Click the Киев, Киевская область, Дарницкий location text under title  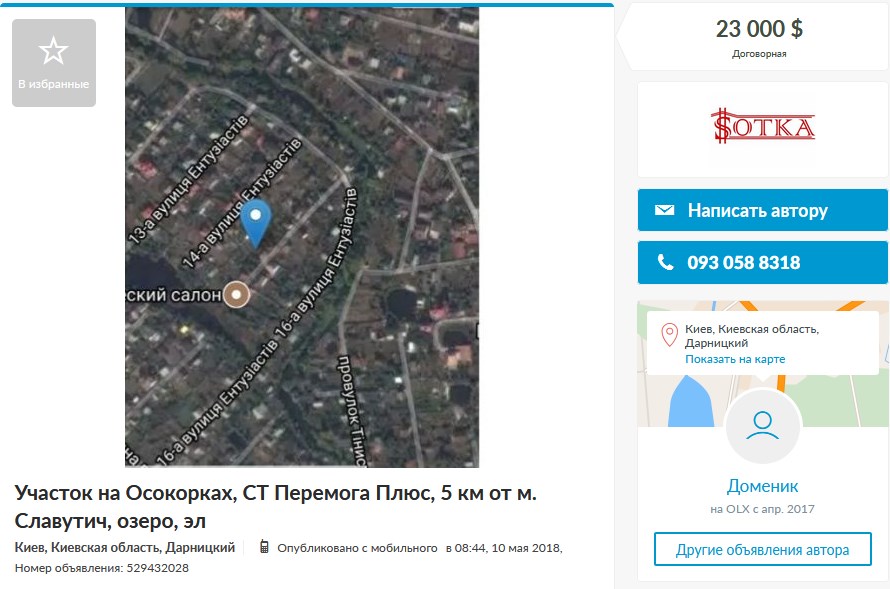pos(125,548)
